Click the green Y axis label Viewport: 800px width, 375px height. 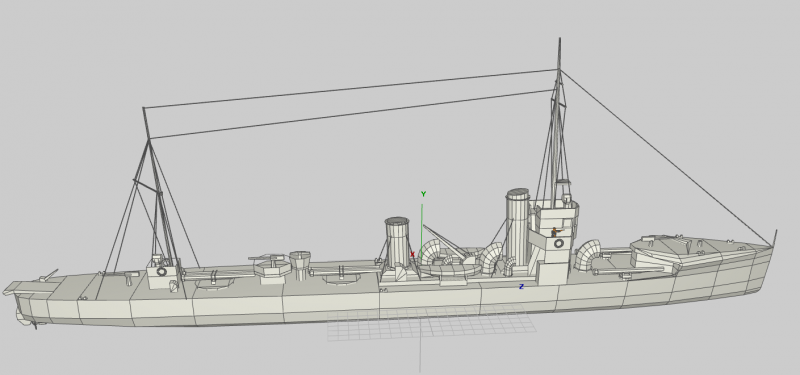(423, 194)
